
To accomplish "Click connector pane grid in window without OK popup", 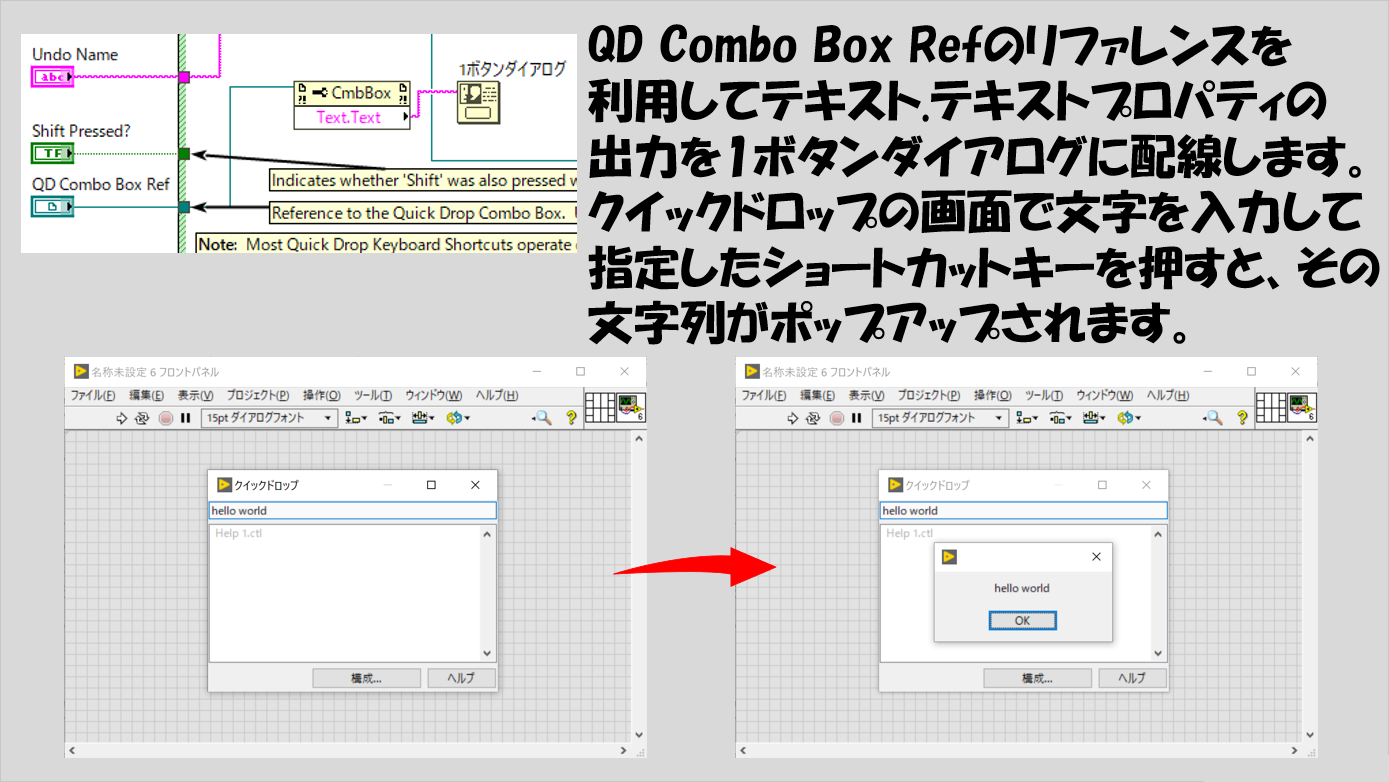I will (x=599, y=407).
